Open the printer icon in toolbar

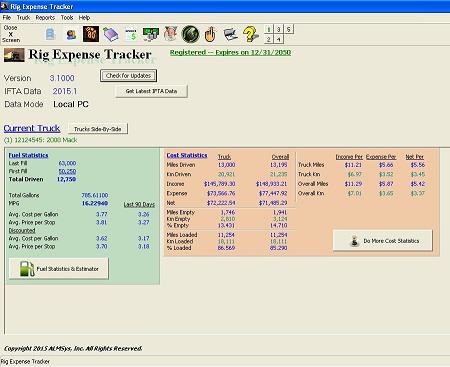click(x=231, y=34)
